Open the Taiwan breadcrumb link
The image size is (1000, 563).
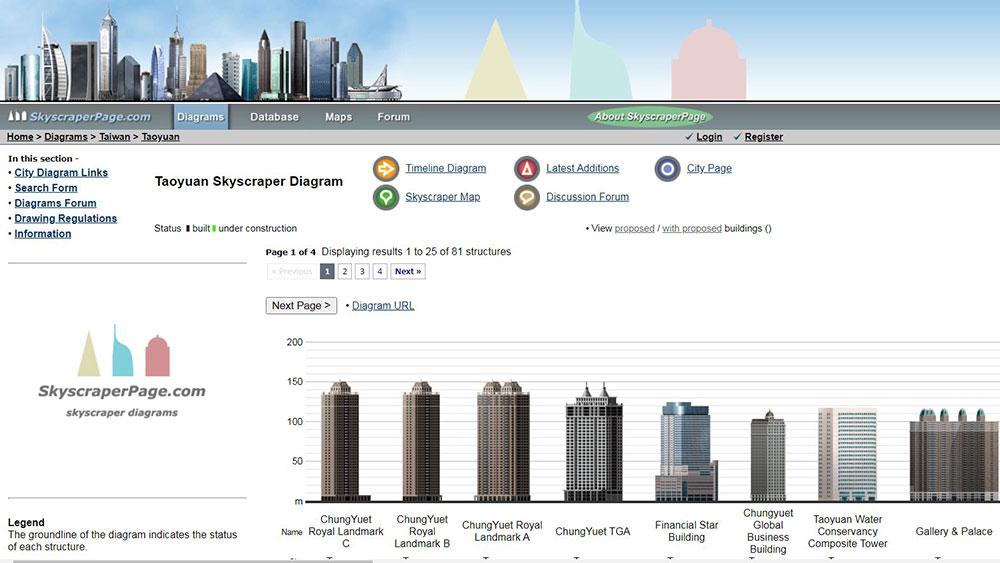point(115,136)
